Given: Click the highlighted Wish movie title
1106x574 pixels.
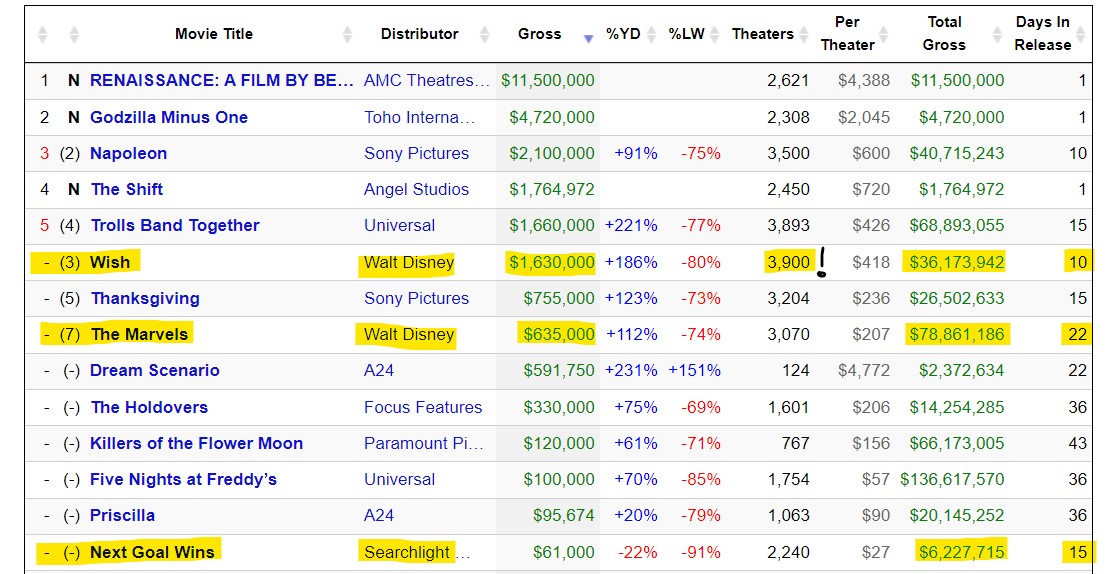Looking at the screenshot, I should coord(109,262).
